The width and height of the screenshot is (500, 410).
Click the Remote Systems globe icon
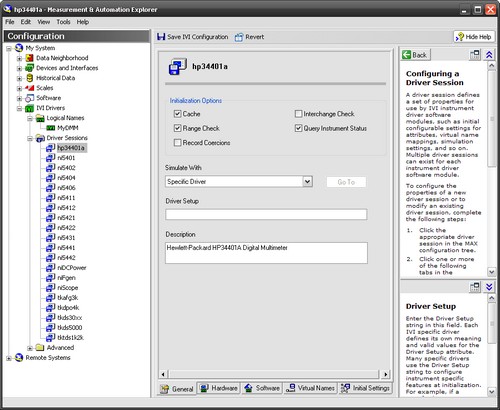(19, 358)
